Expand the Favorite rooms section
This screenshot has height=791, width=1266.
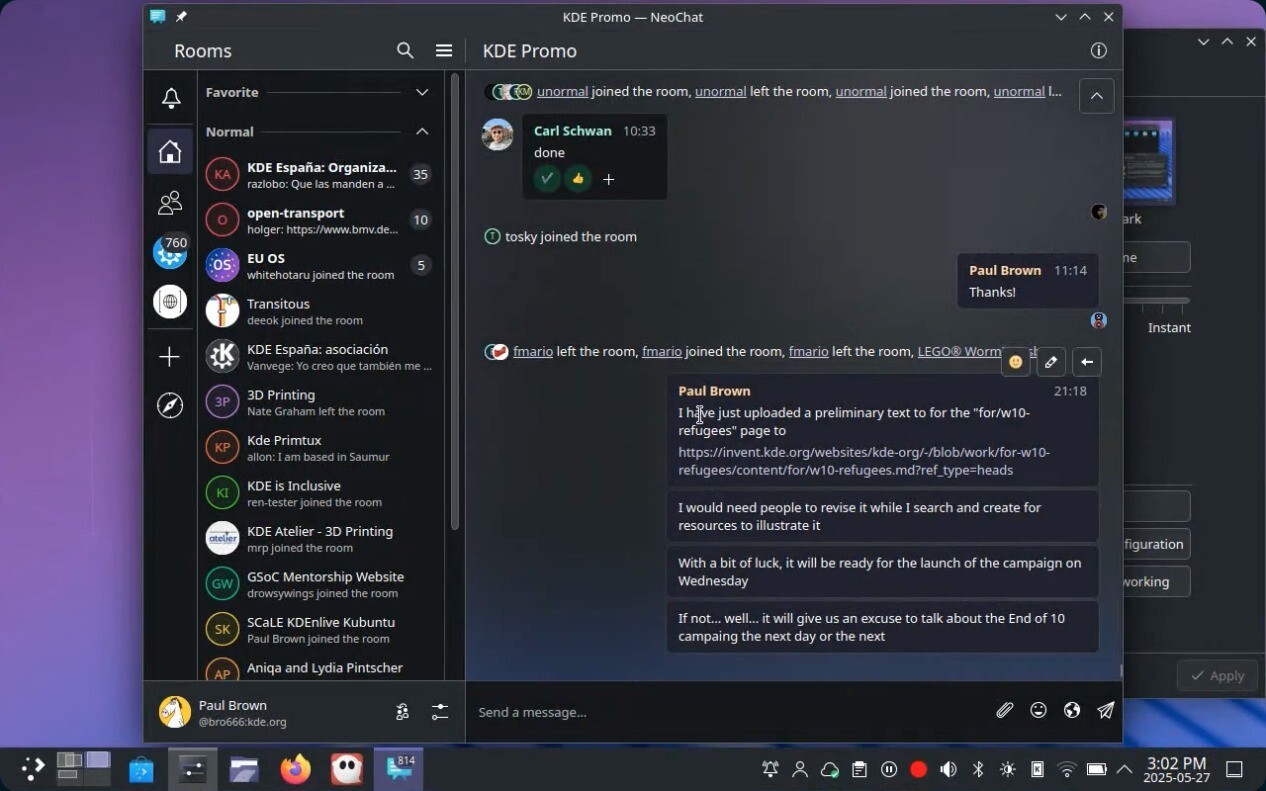[x=422, y=92]
